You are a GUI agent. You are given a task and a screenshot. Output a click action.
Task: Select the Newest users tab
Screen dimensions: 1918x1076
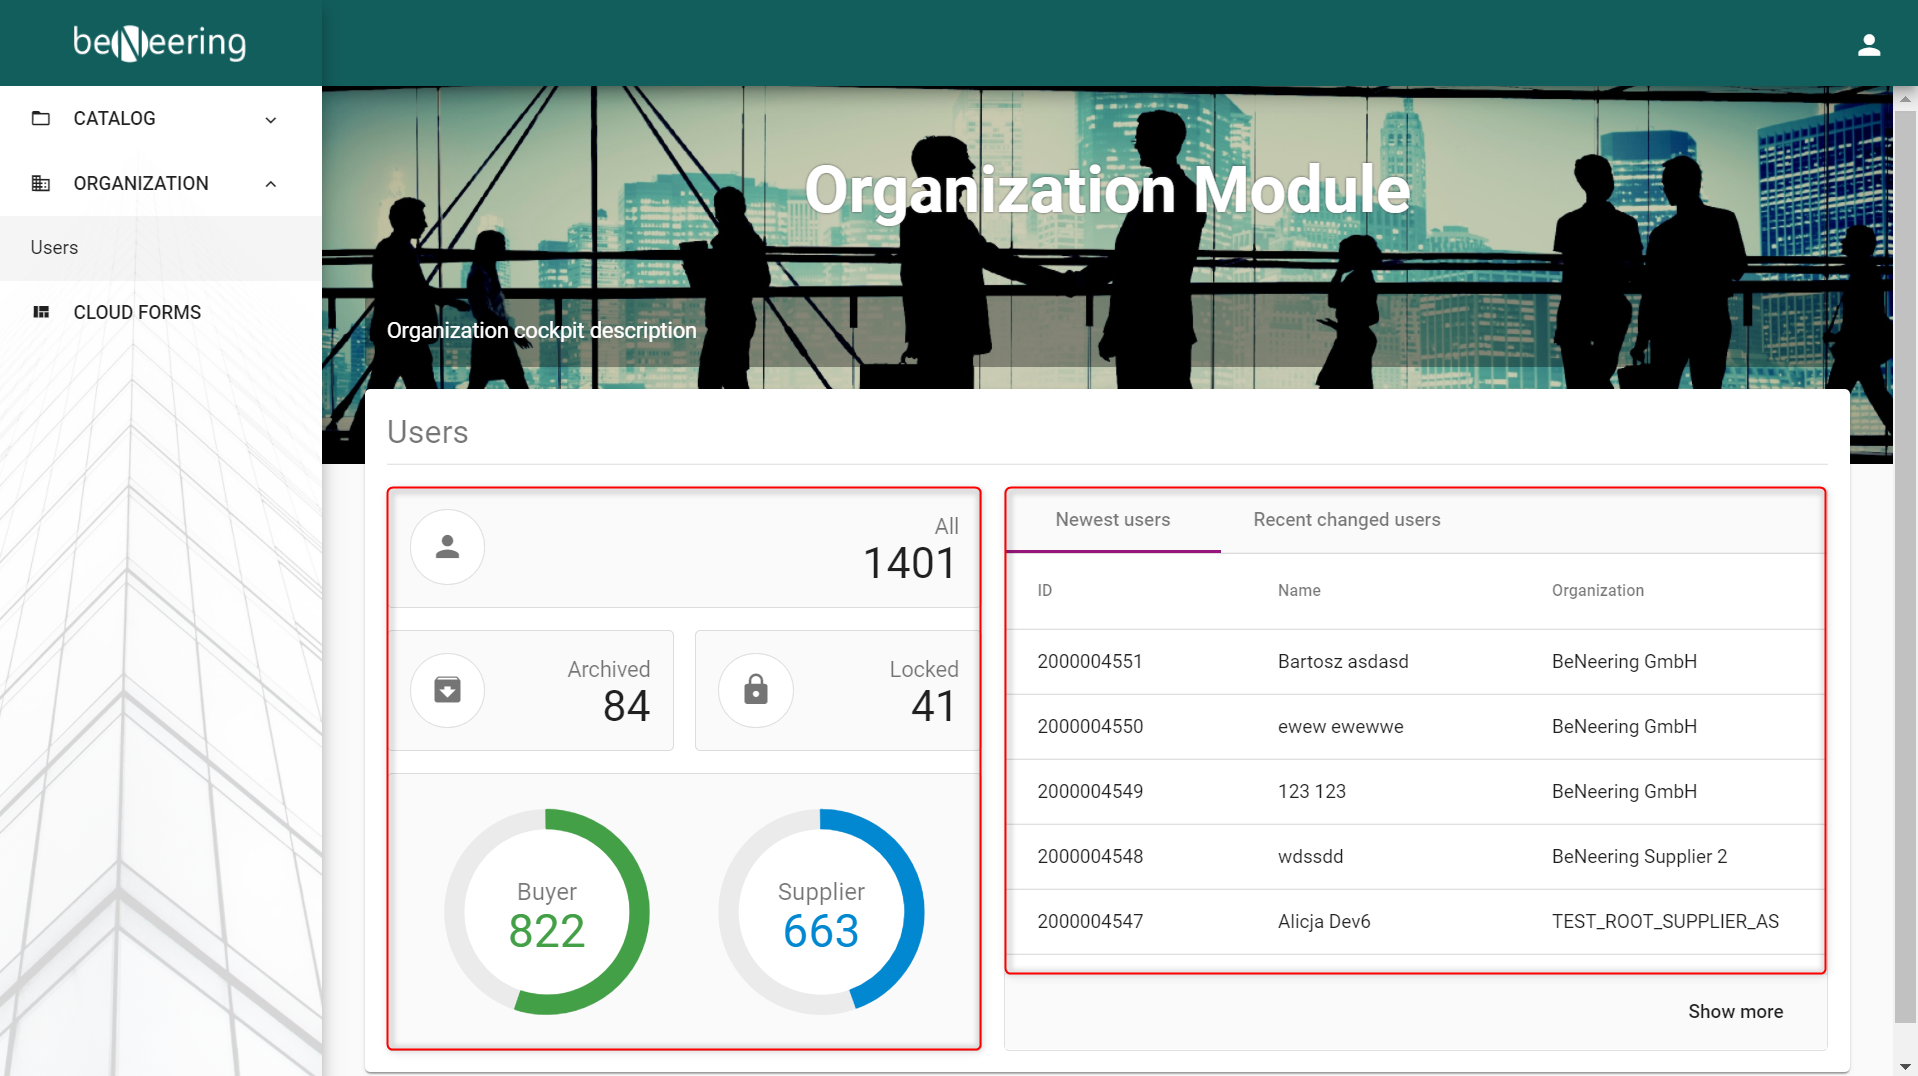(x=1112, y=520)
